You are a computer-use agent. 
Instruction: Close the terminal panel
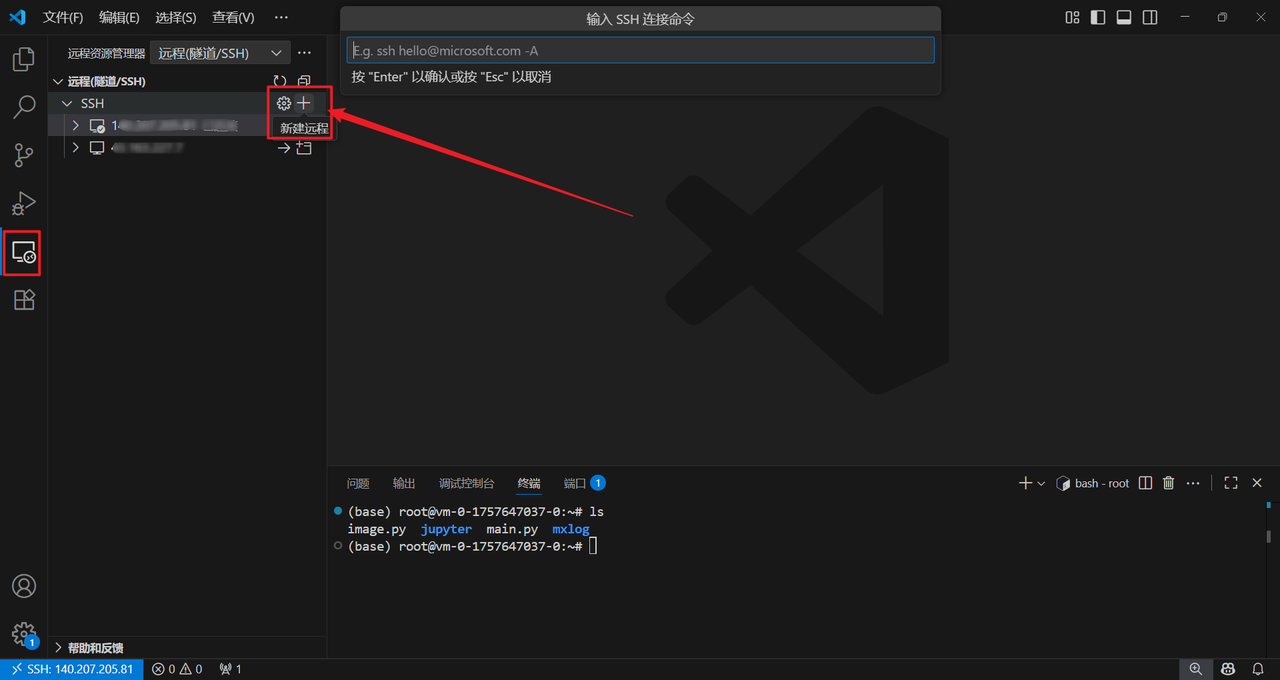1257,483
